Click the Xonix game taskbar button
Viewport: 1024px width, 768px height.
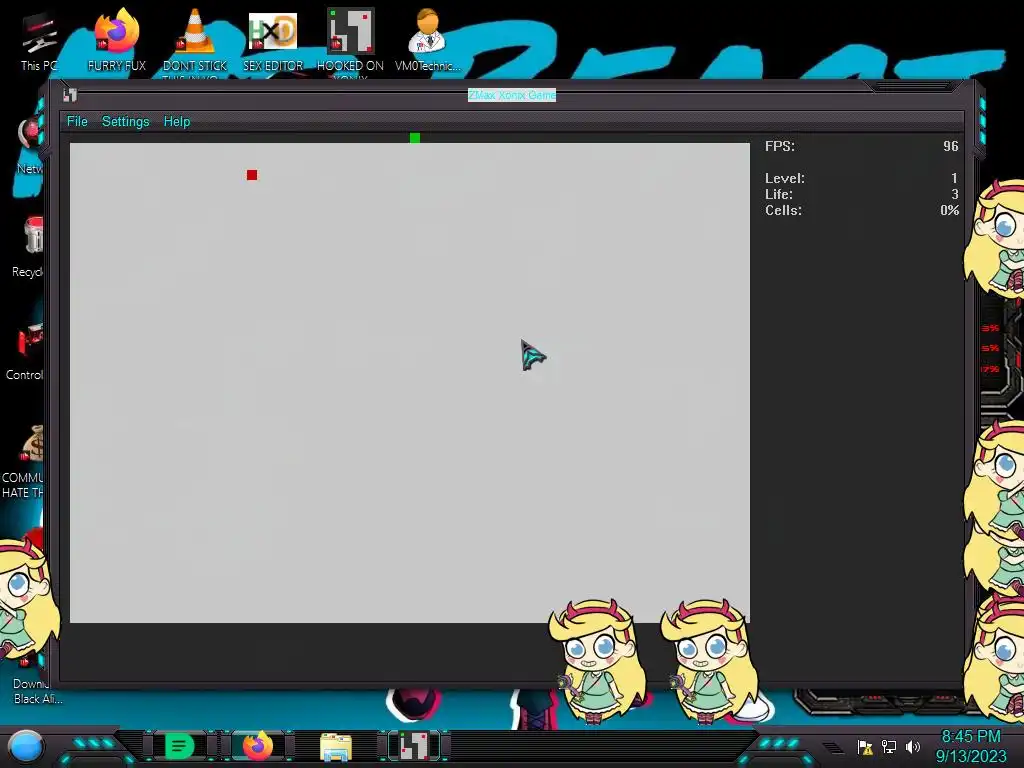pos(414,746)
